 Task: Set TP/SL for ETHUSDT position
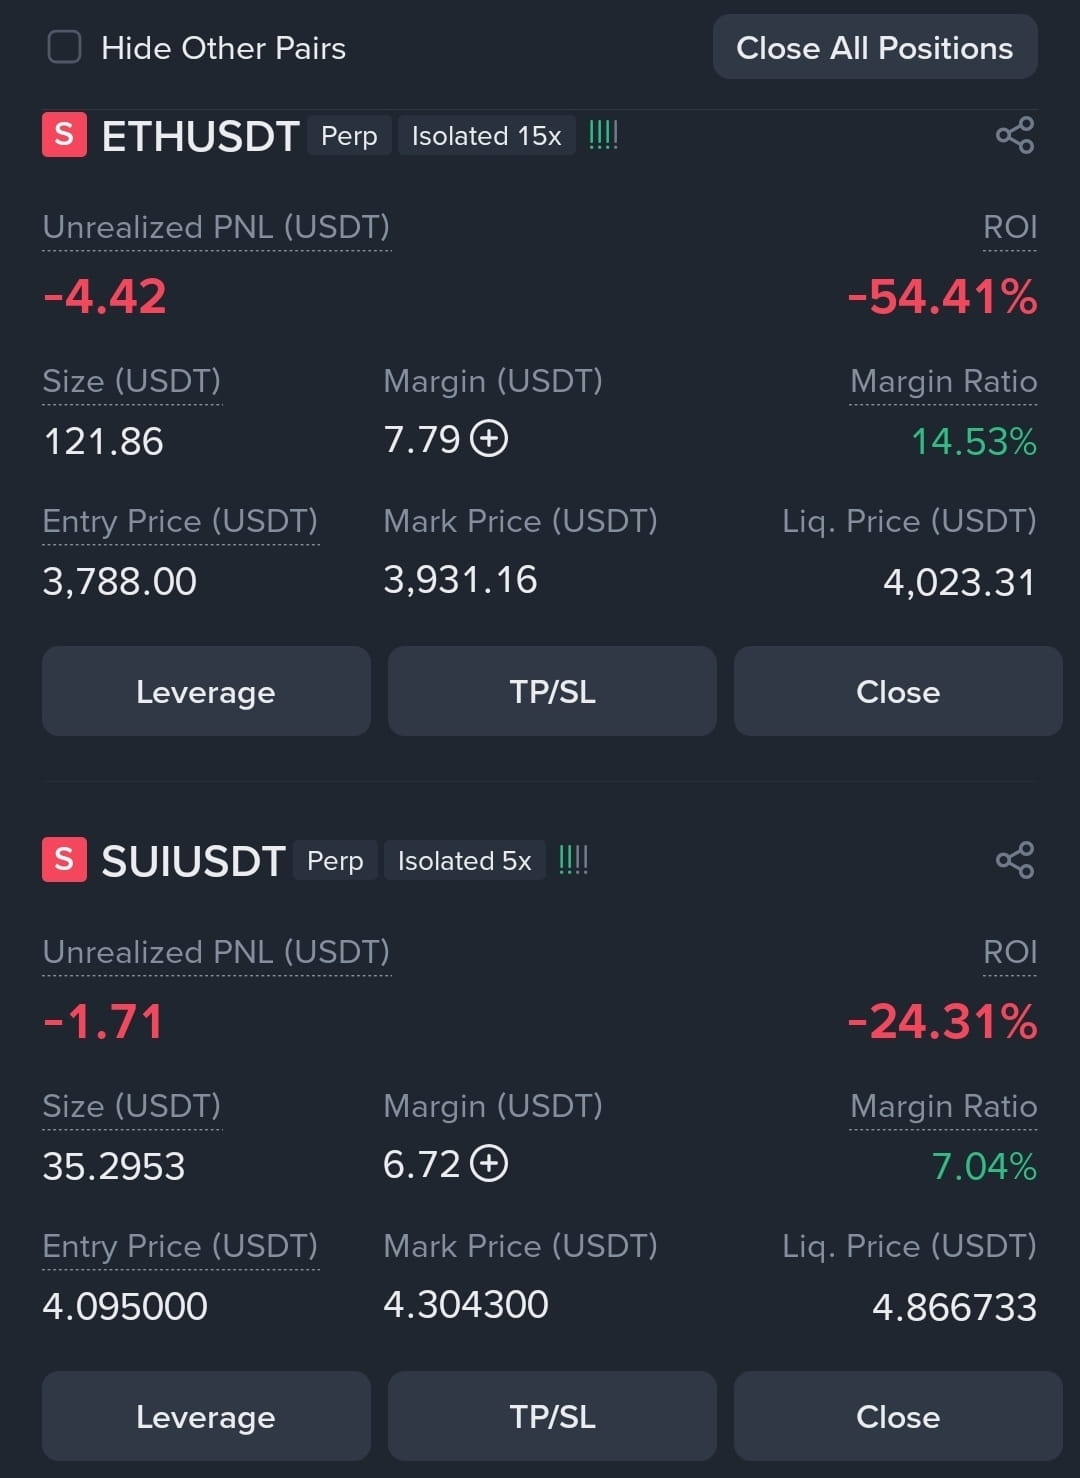(552, 691)
